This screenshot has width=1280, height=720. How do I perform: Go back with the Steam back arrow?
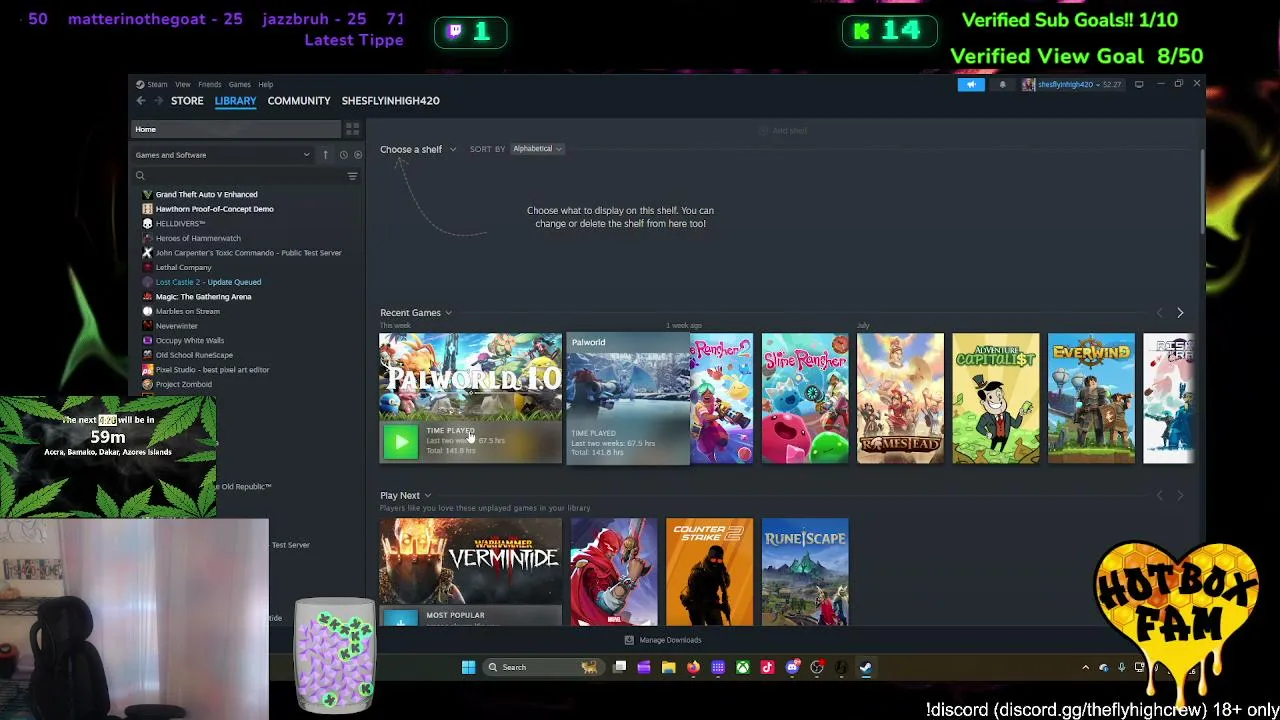(141, 101)
